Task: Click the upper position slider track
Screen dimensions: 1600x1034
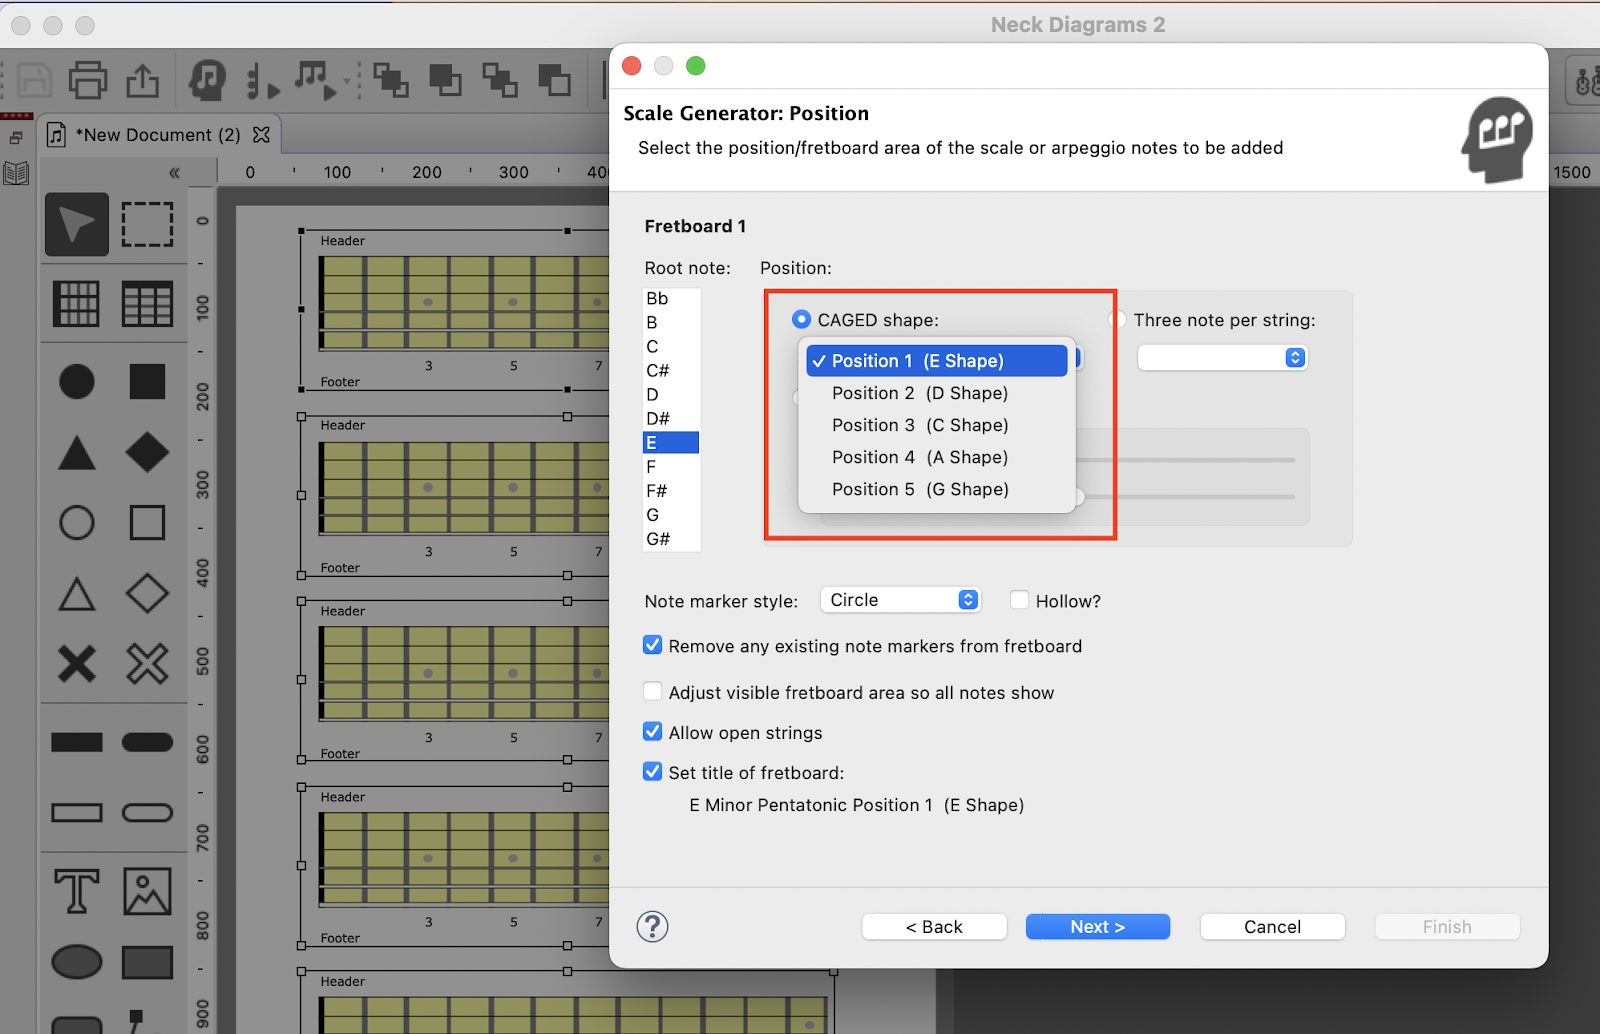Action: point(1185,460)
